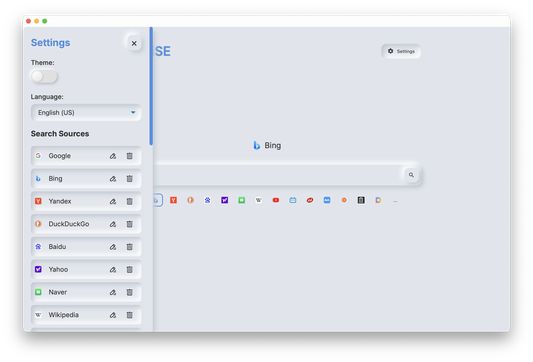Delete the Bing search source

pyautogui.click(x=130, y=179)
